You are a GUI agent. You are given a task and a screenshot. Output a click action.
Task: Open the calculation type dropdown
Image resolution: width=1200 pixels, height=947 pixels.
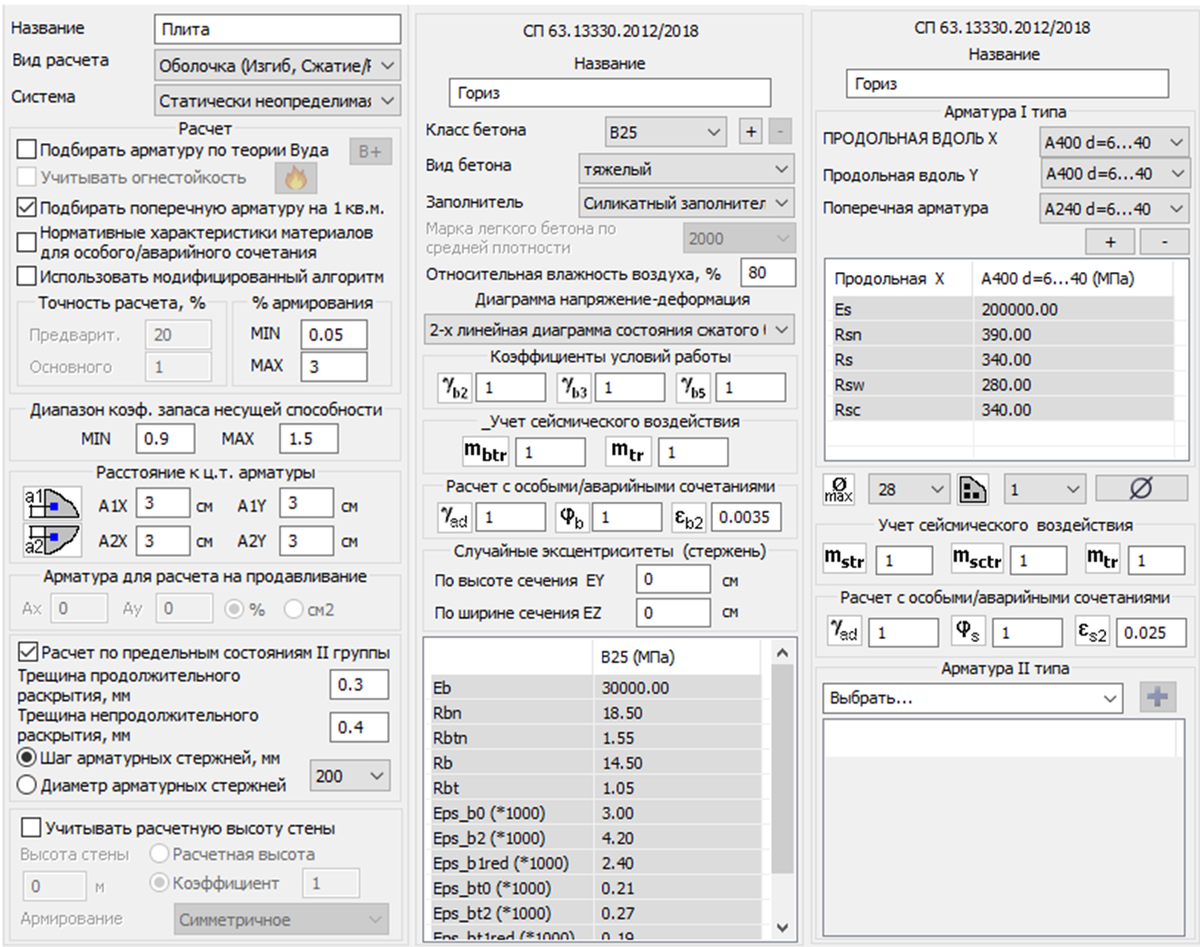tap(278, 66)
